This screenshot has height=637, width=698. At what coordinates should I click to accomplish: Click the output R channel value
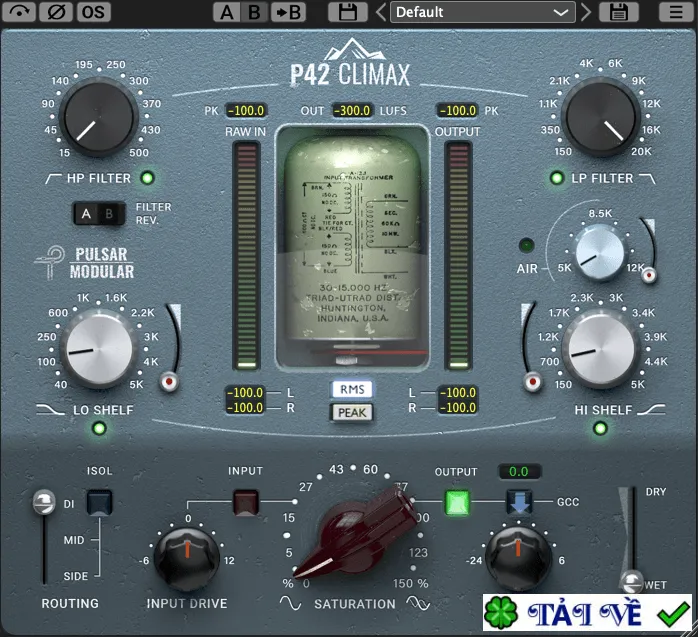(x=458, y=408)
